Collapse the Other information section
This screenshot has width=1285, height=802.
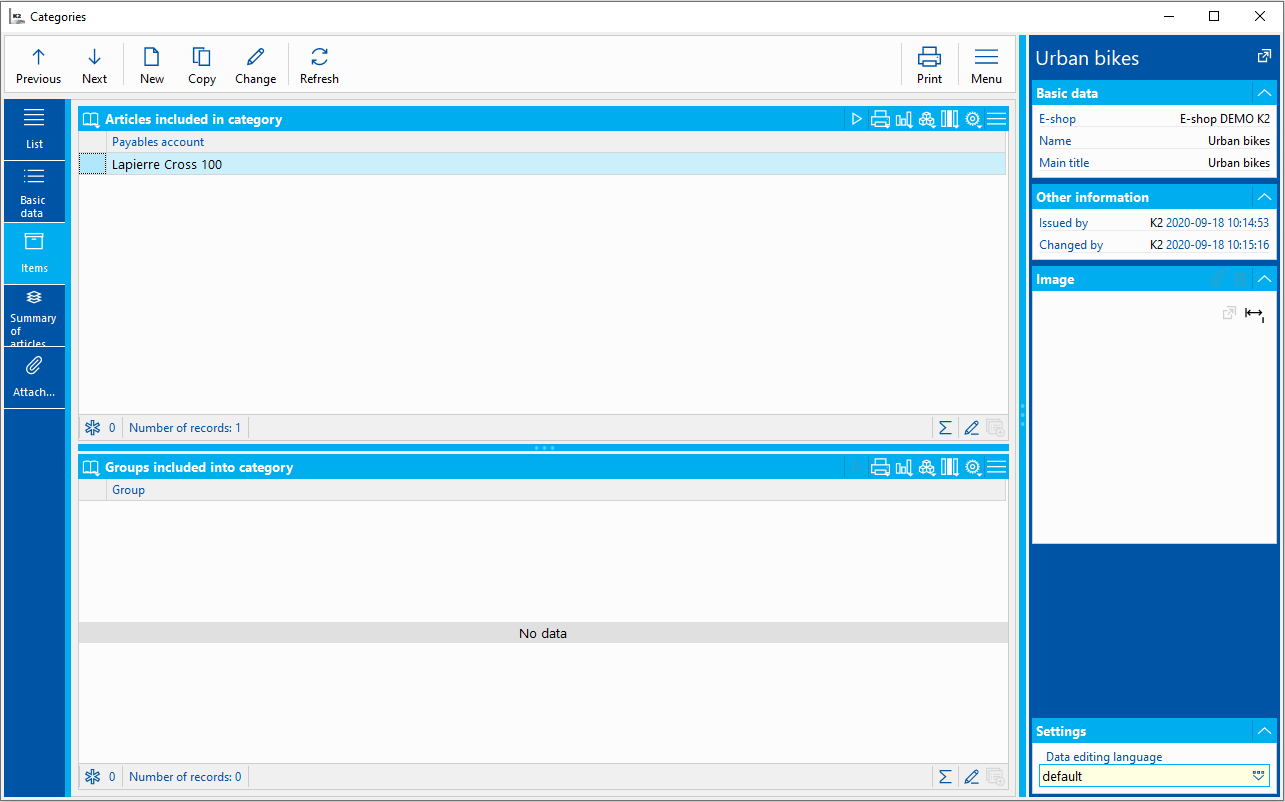pos(1265,197)
